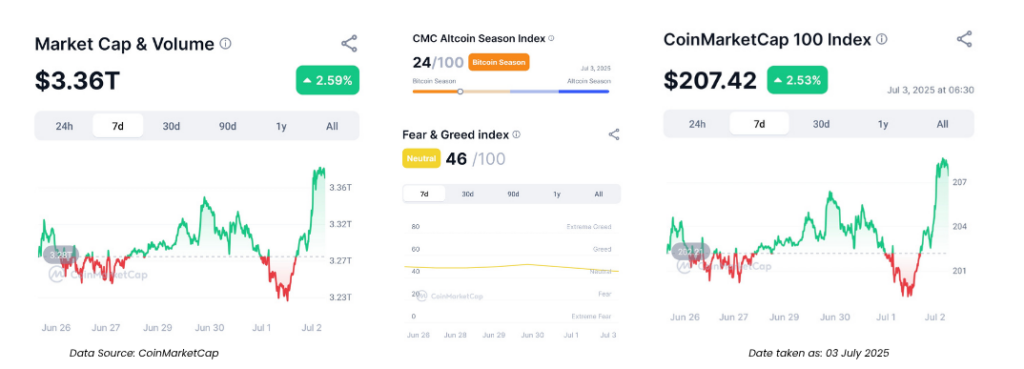Show All time on Market Cap chart
This screenshot has height=369, width=1024.
(332, 126)
